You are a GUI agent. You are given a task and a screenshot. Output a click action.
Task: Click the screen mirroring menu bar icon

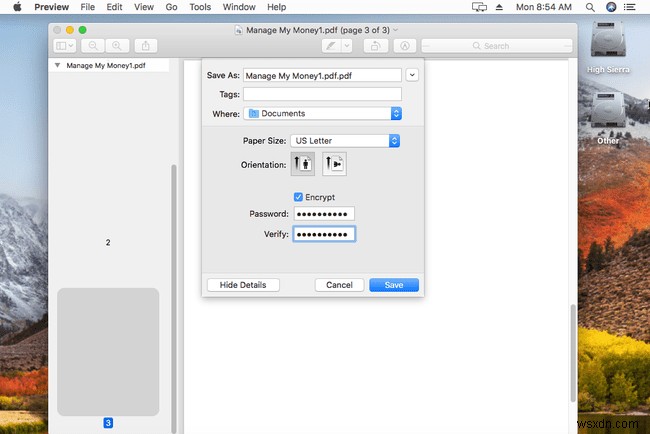coord(479,7)
